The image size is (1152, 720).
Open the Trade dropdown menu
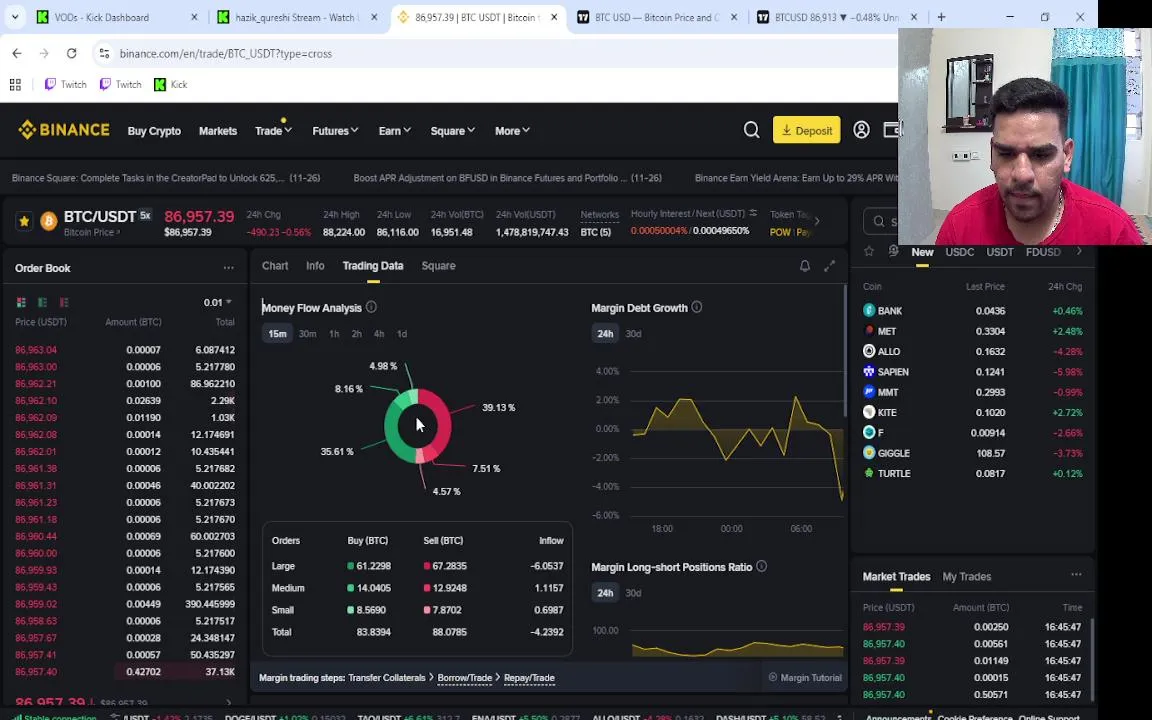273,131
